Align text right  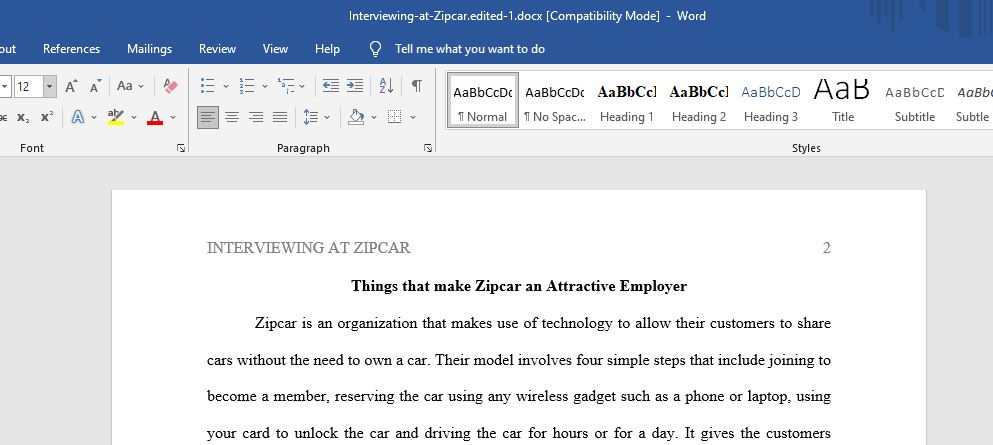tap(256, 117)
